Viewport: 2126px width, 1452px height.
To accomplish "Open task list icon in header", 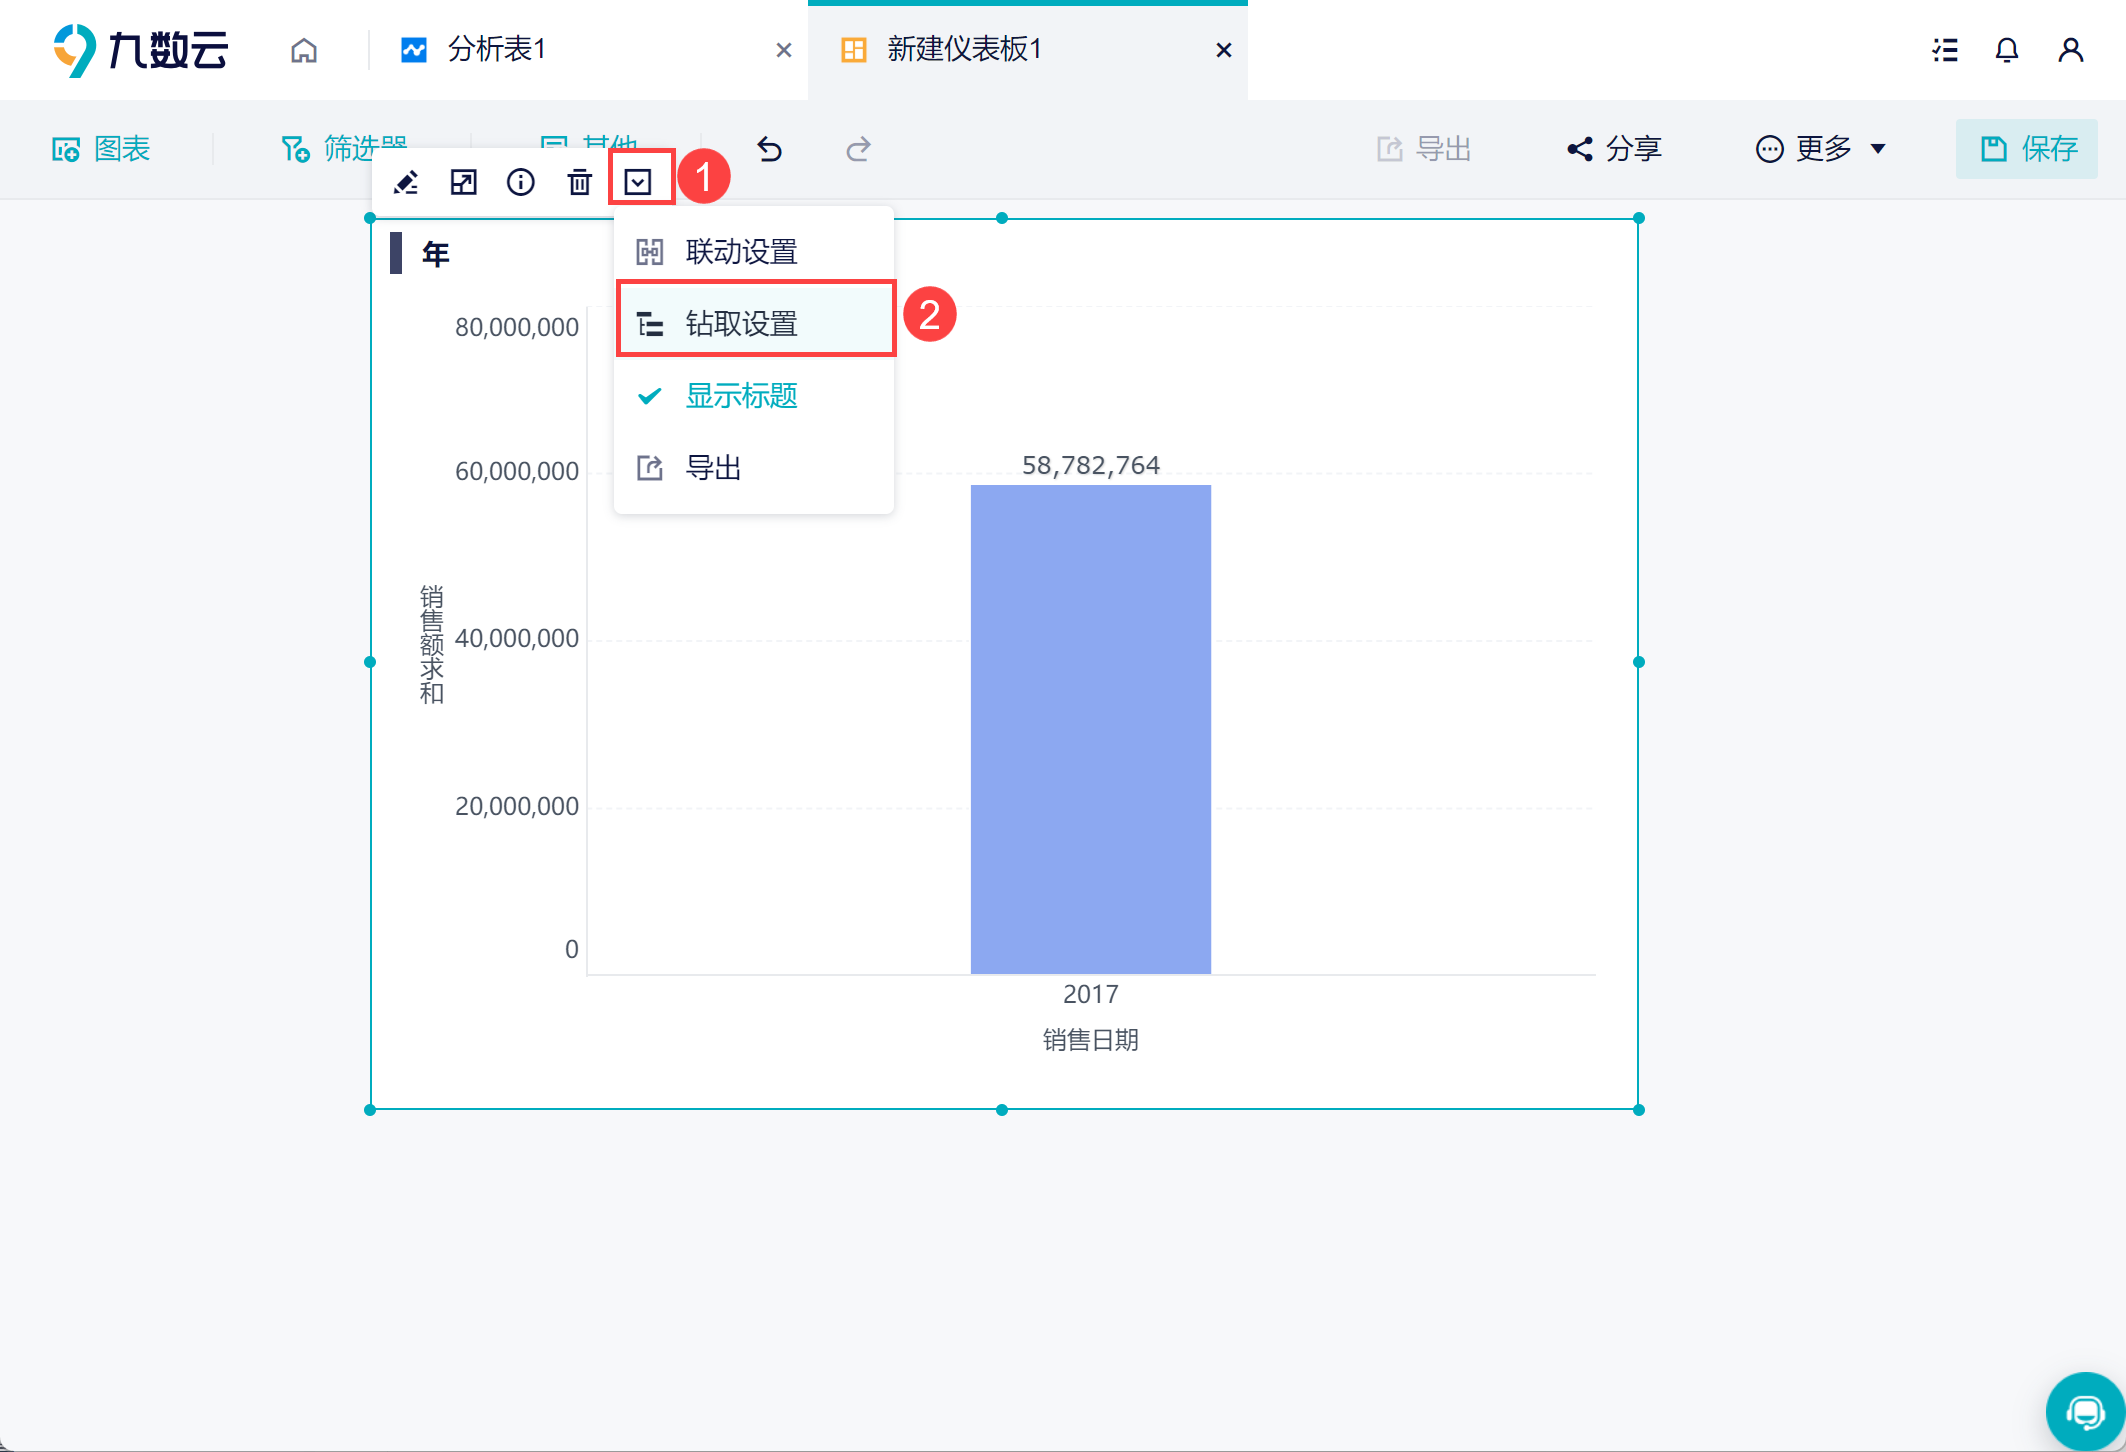I will point(1945,50).
